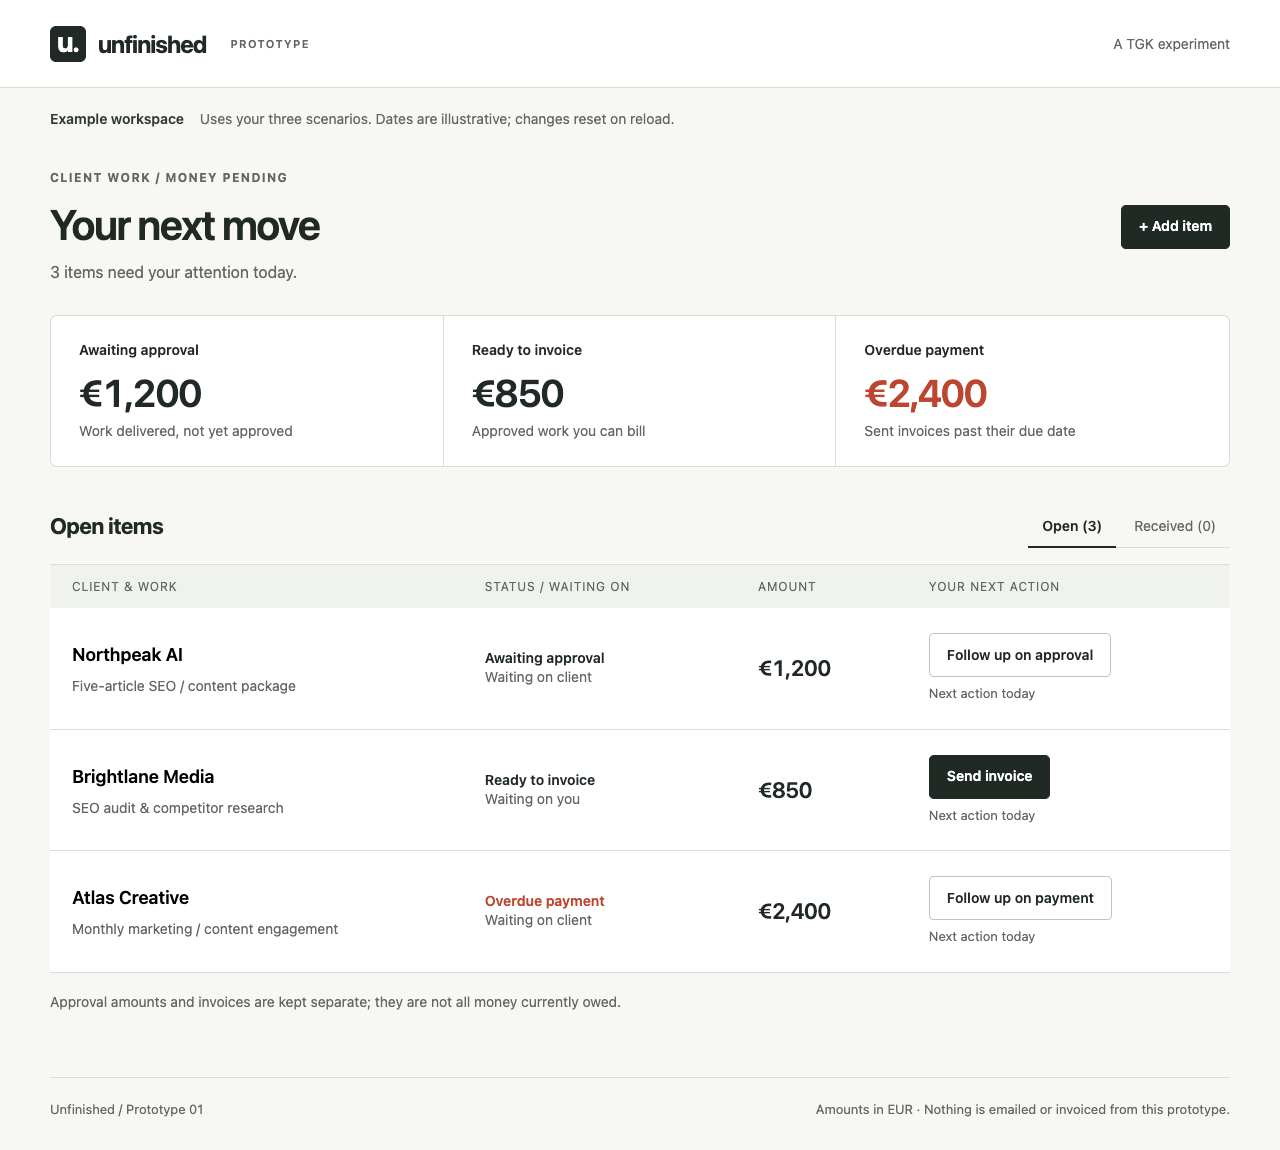The image size is (1280, 1150).
Task: Click "Five-article SEO / content package" description
Action: pos(184,686)
